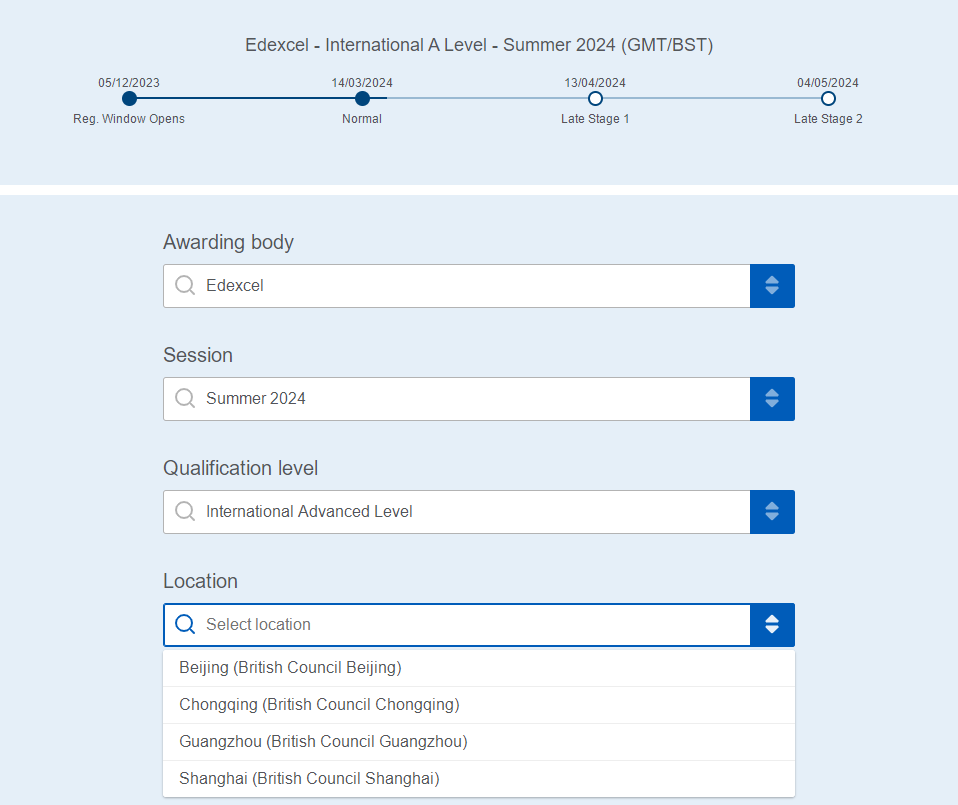
Task: Click the search icon in Location field
Action: [185, 624]
